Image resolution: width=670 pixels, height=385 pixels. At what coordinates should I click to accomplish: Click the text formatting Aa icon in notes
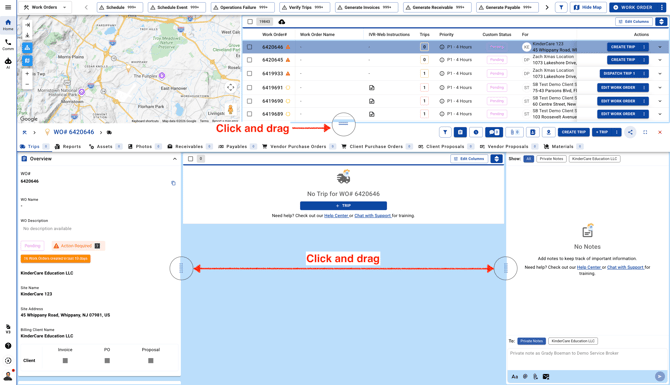514,376
